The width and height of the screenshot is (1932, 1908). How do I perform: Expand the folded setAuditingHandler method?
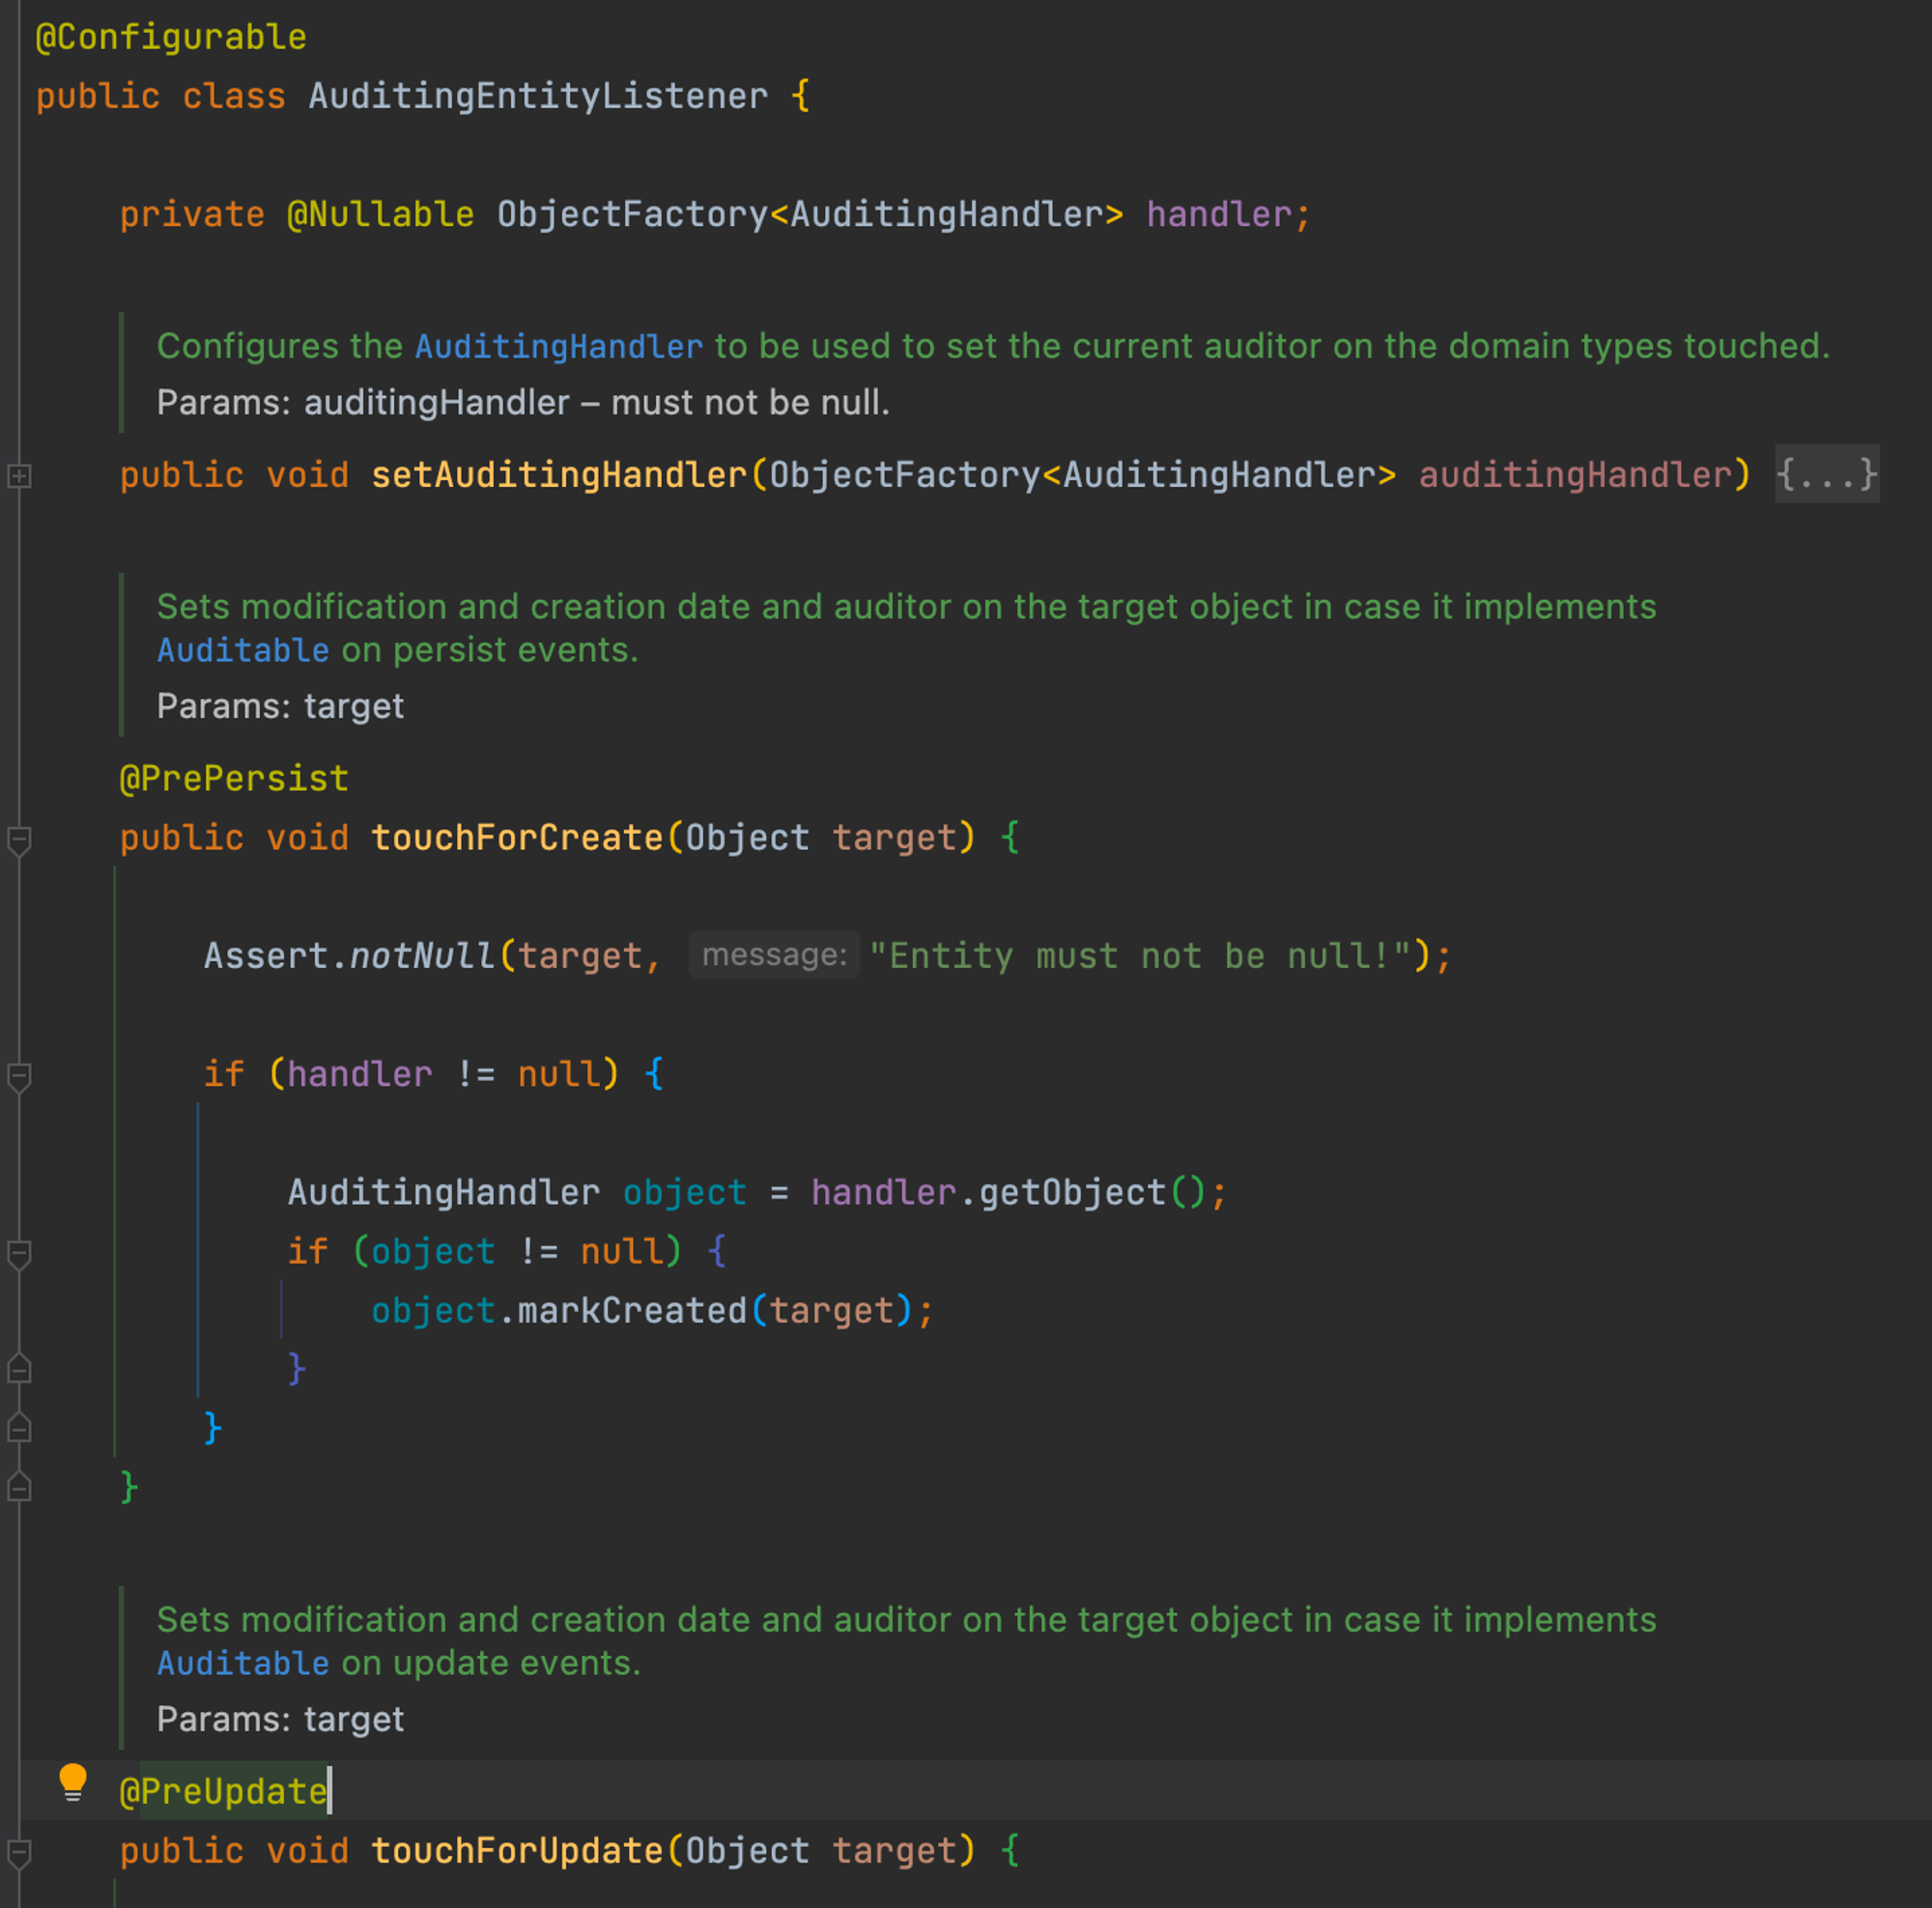pos(19,476)
